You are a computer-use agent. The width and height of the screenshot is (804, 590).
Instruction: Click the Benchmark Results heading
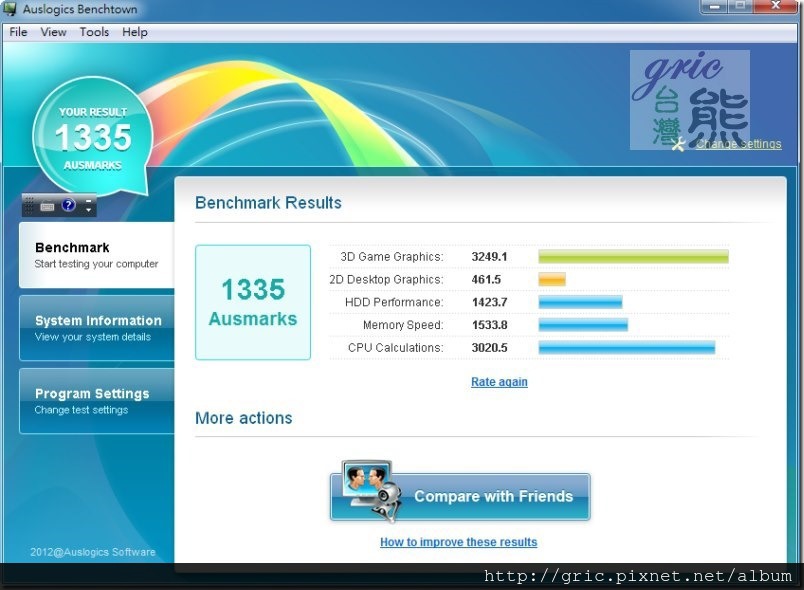coord(268,203)
